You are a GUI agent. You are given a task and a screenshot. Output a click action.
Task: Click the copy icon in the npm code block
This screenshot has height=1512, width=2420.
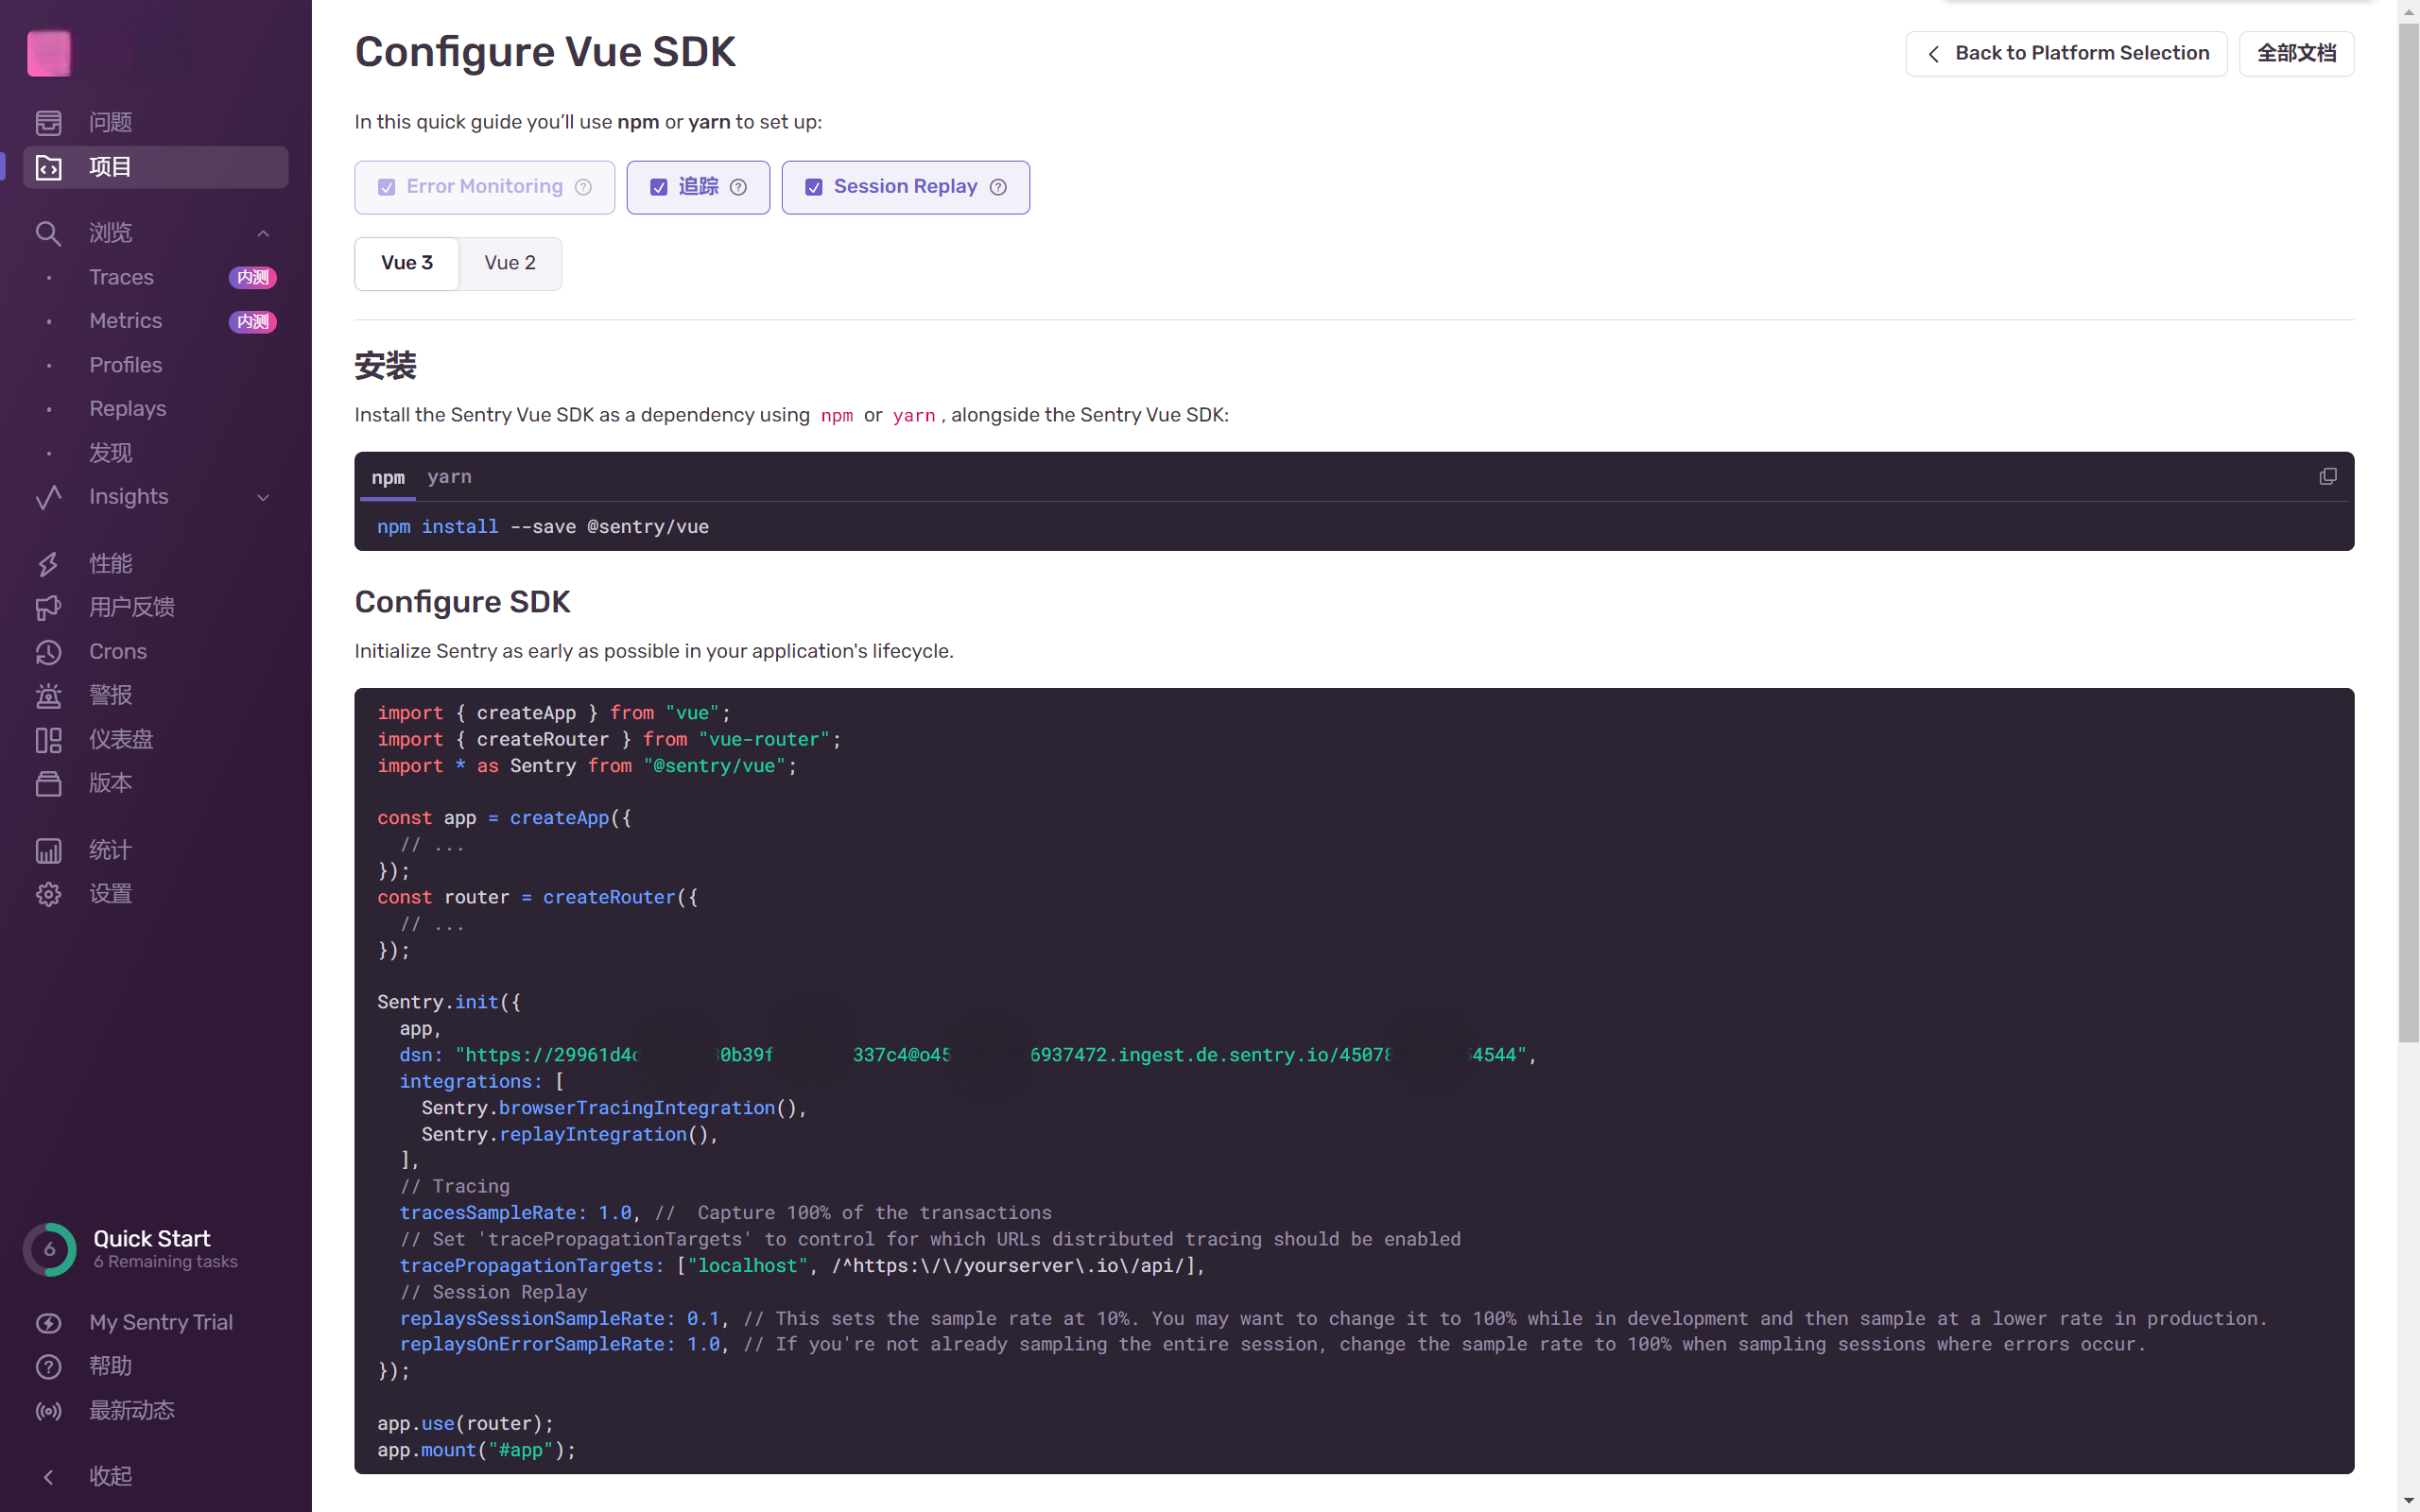[2327, 477]
